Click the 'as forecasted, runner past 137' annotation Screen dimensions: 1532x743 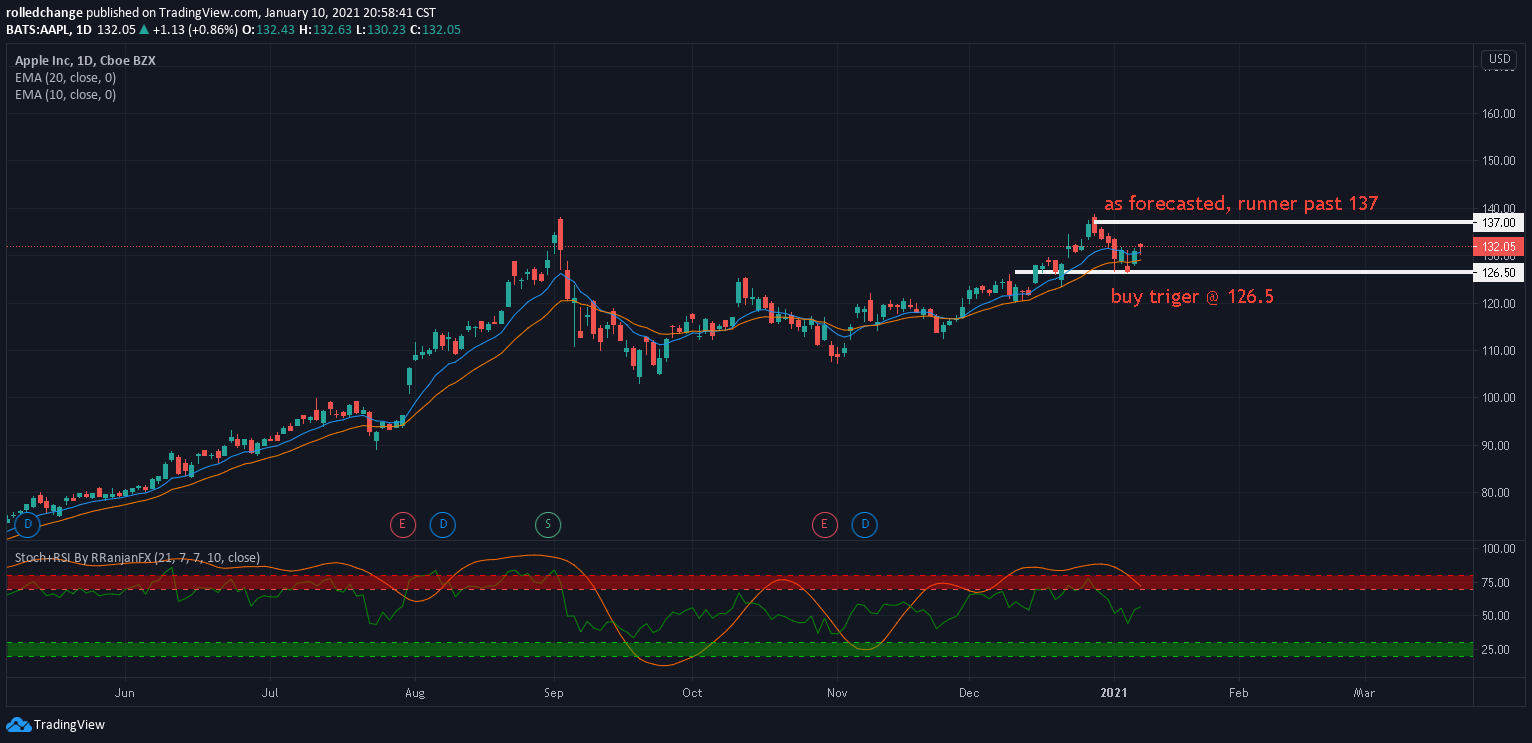(x=1241, y=204)
